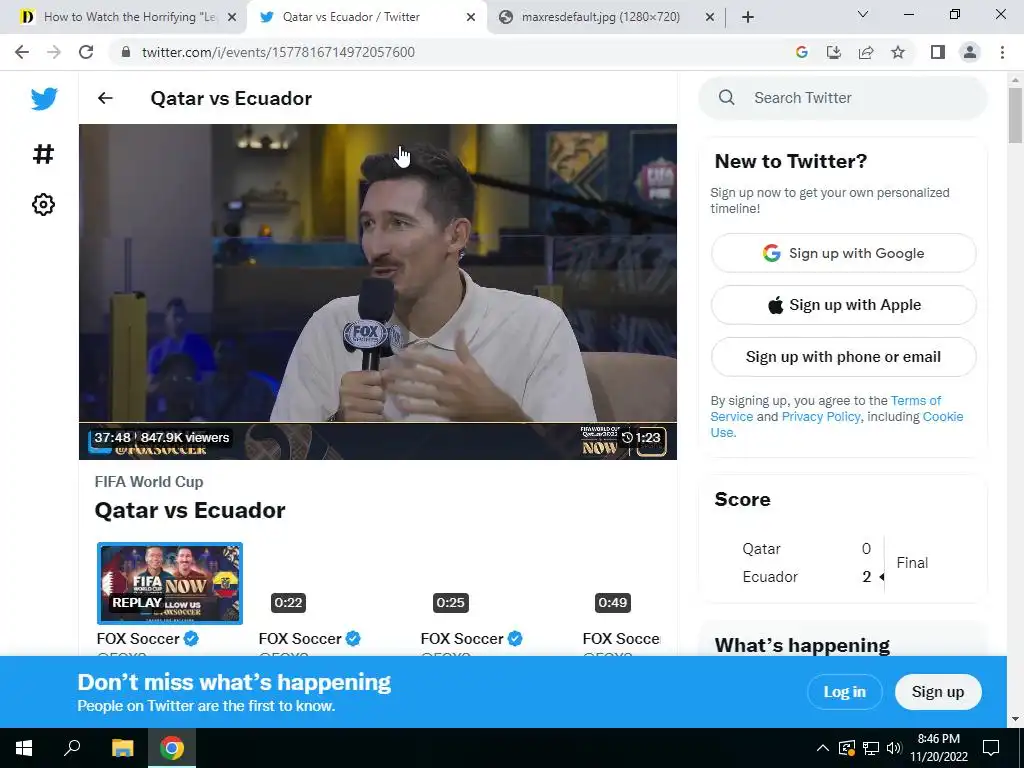Click the URL address bar
Screen dimensions: 1024x768
[451, 52]
